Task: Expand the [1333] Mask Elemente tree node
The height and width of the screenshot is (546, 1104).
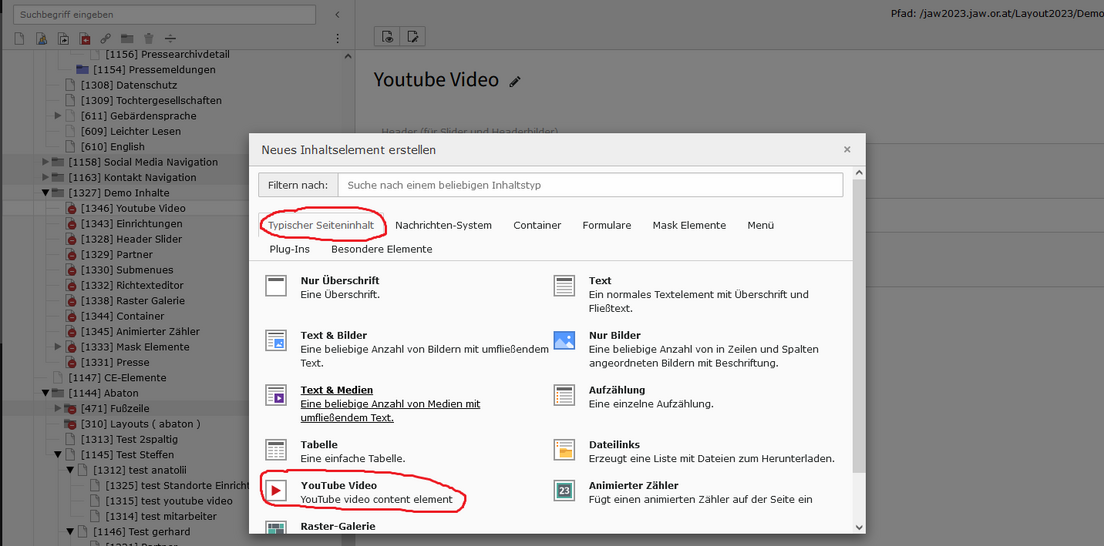Action: pyautogui.click(x=58, y=347)
